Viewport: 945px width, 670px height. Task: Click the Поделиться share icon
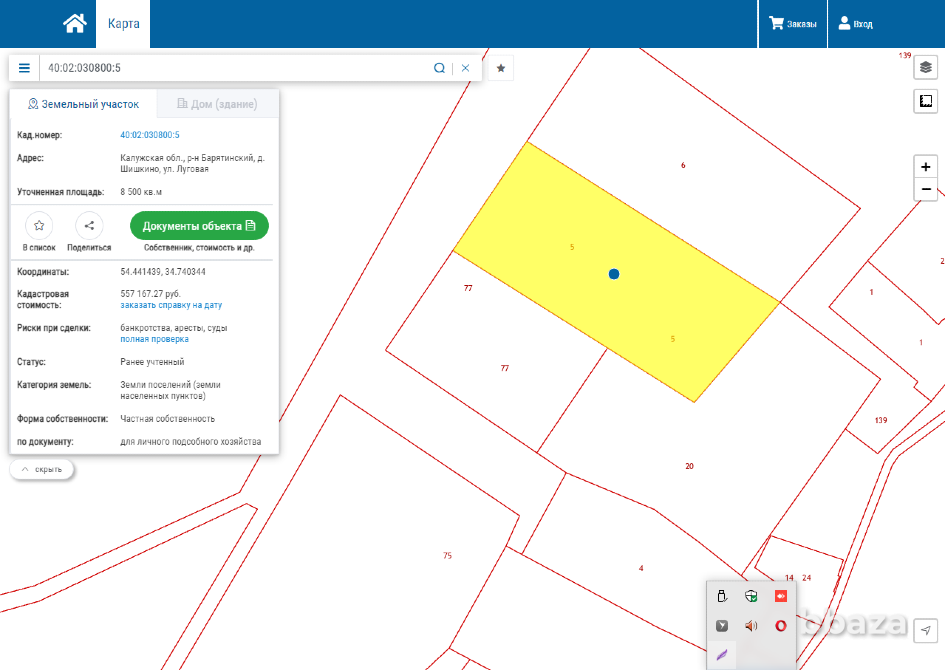(x=89, y=226)
